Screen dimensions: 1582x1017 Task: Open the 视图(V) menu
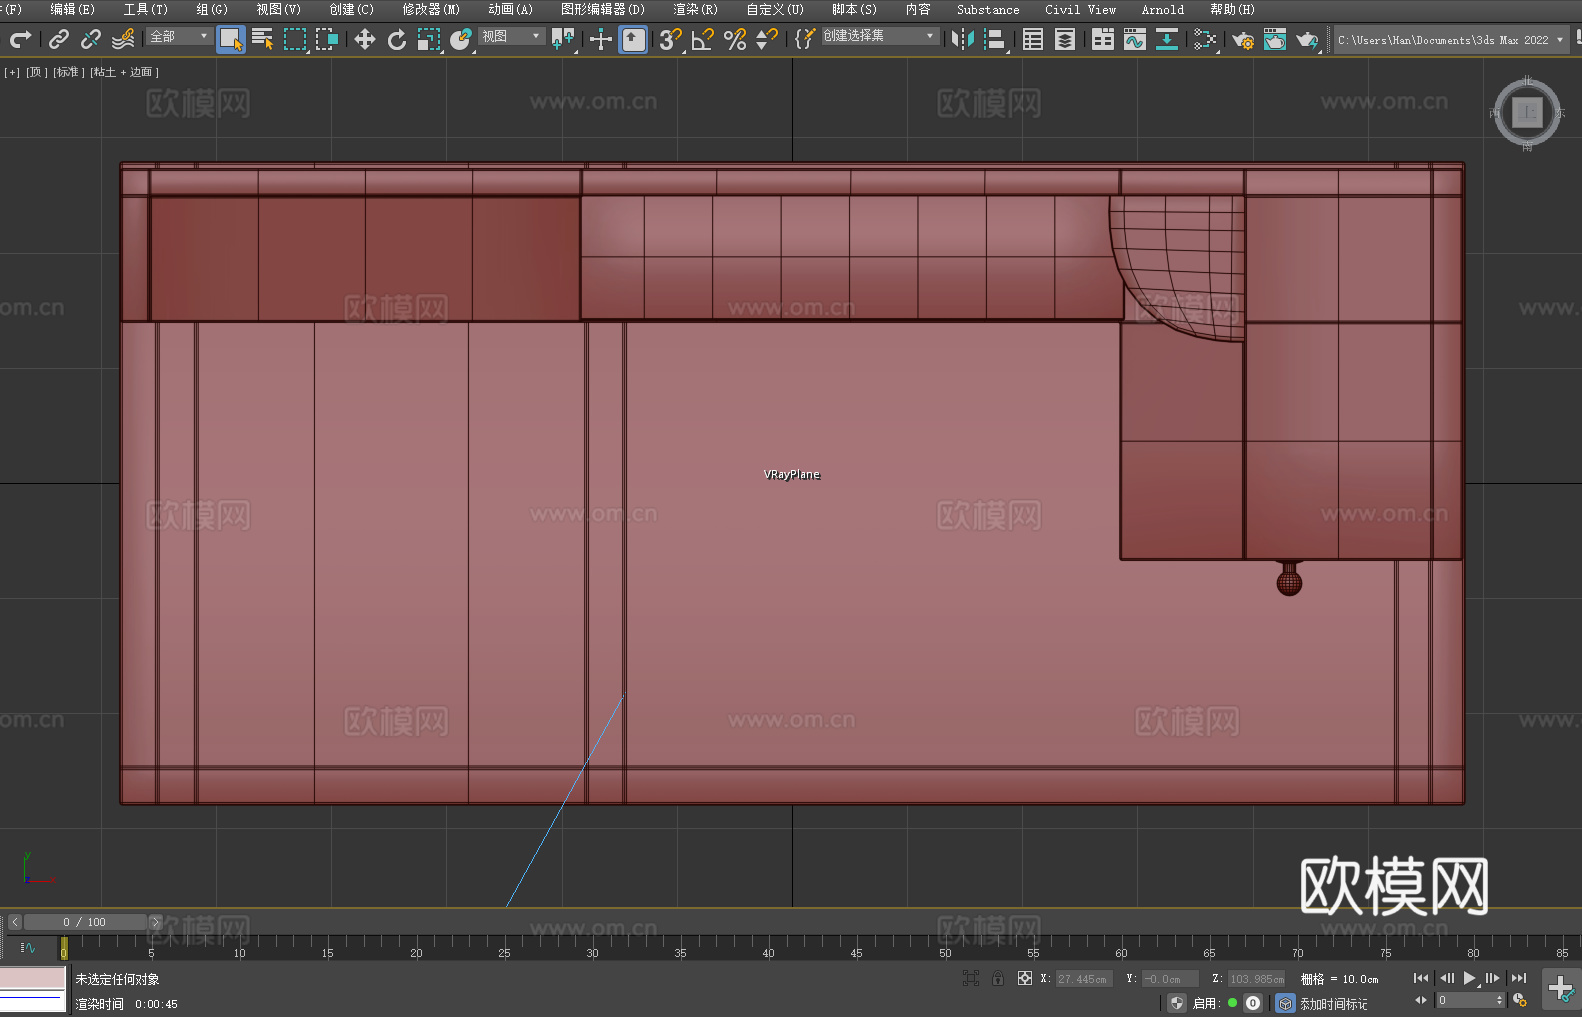coord(278,9)
